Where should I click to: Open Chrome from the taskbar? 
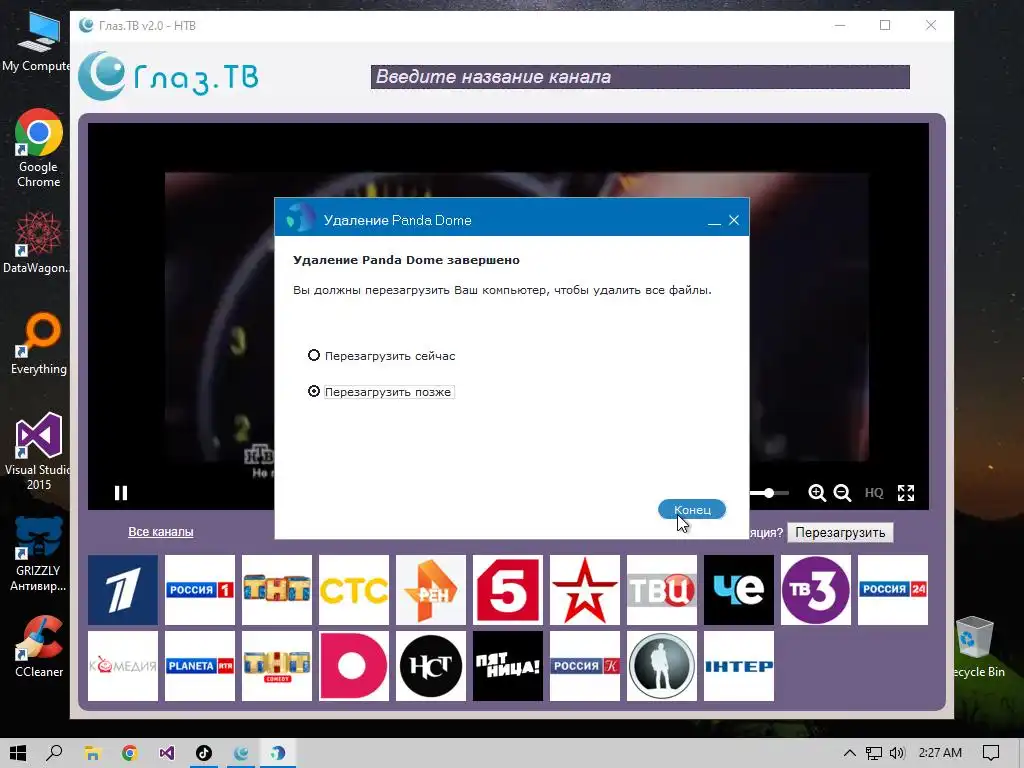[x=129, y=753]
